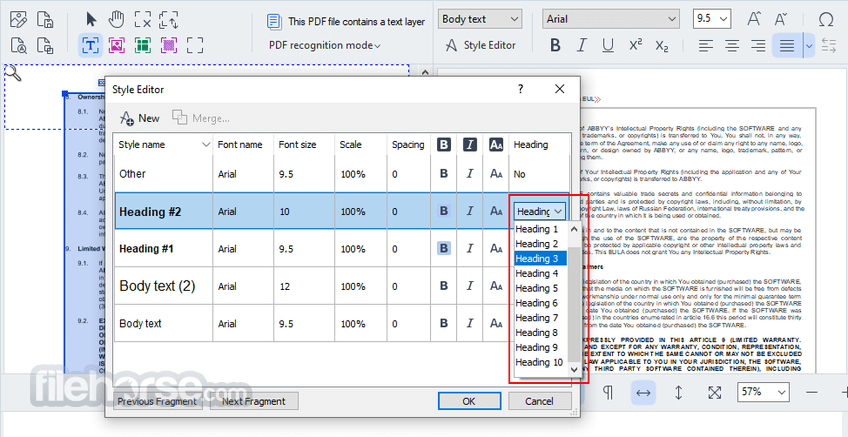This screenshot has width=848, height=437.
Task: Click the decrease font size icon
Action: coord(780,19)
